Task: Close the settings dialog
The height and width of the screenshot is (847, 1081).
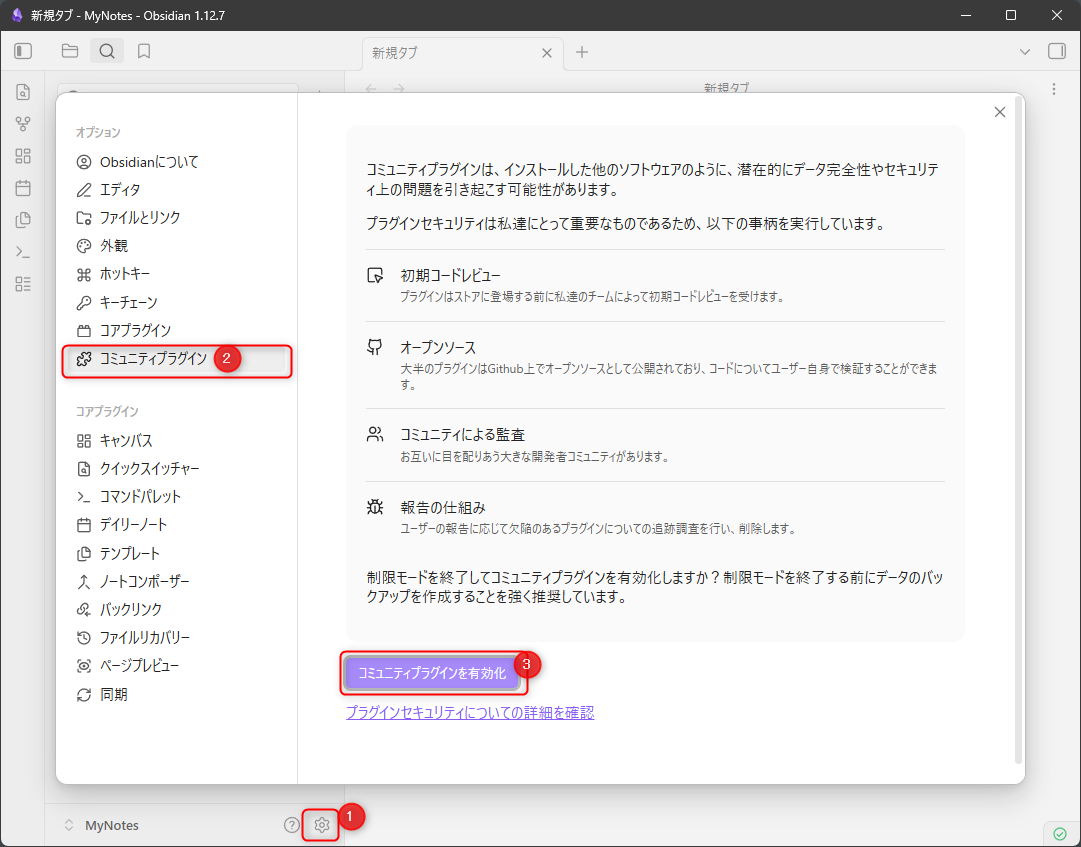Action: pyautogui.click(x=1000, y=112)
